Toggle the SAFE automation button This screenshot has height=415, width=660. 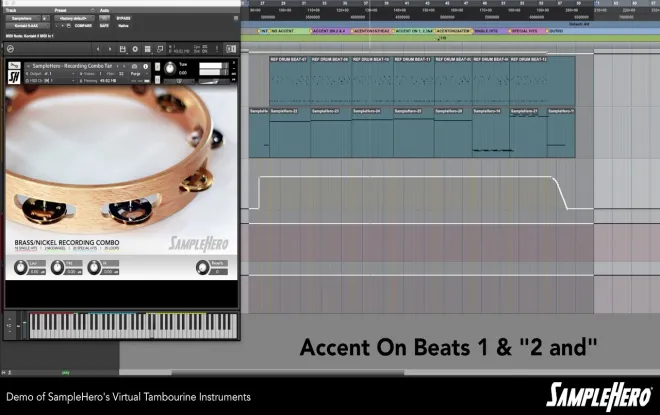click(x=104, y=26)
